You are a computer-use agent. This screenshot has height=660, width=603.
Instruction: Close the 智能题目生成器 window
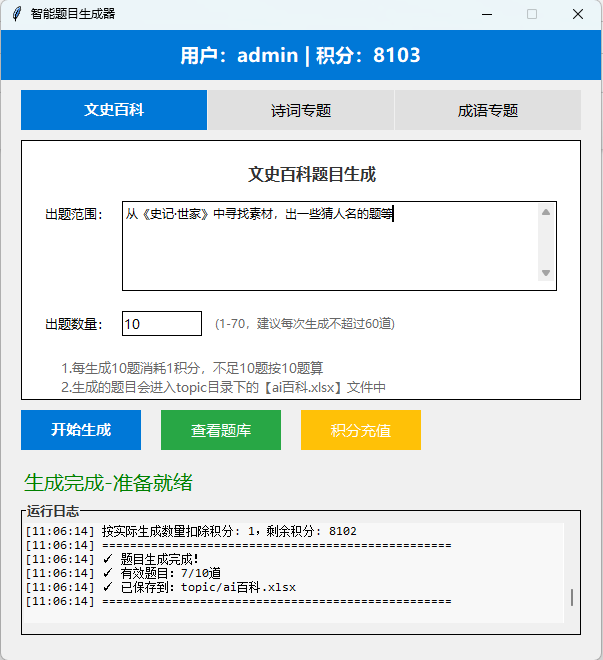tap(578, 14)
